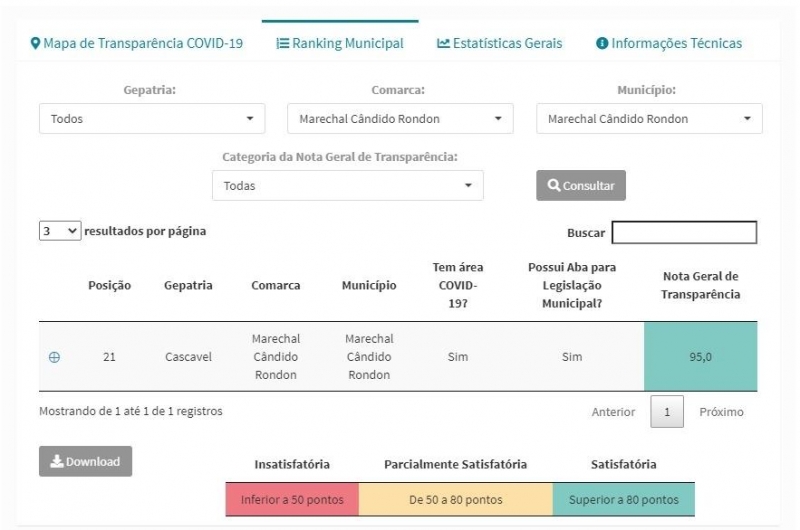Focus the Buscar search field
The width and height of the screenshot is (800, 530).
click(x=684, y=233)
